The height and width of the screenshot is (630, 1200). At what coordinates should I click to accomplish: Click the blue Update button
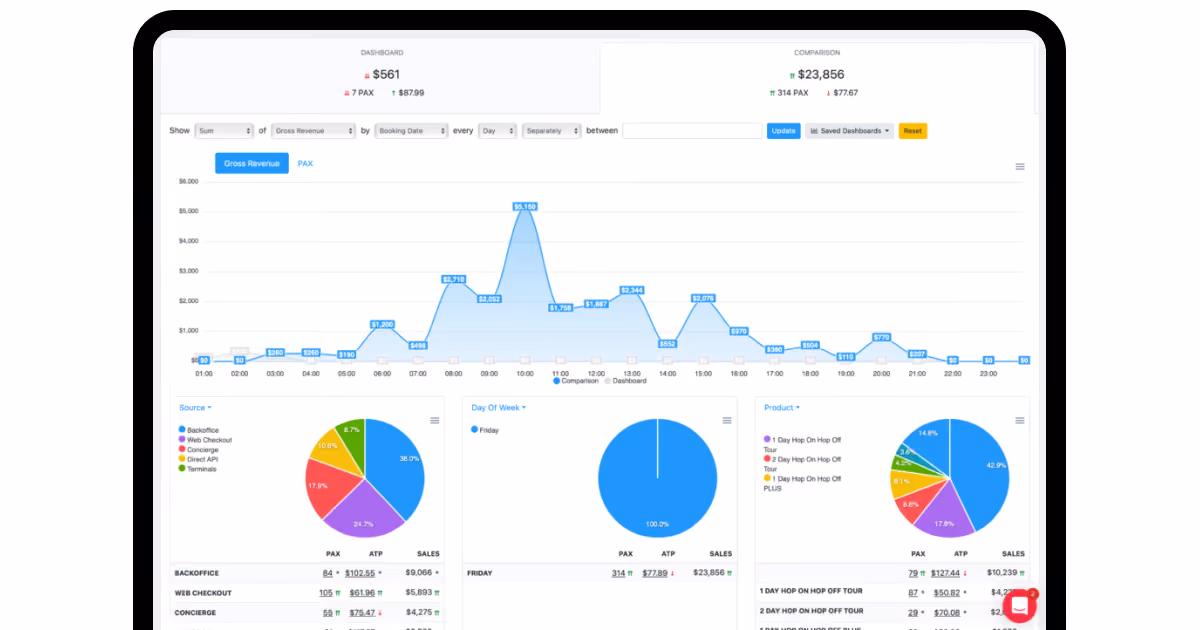[783, 131]
